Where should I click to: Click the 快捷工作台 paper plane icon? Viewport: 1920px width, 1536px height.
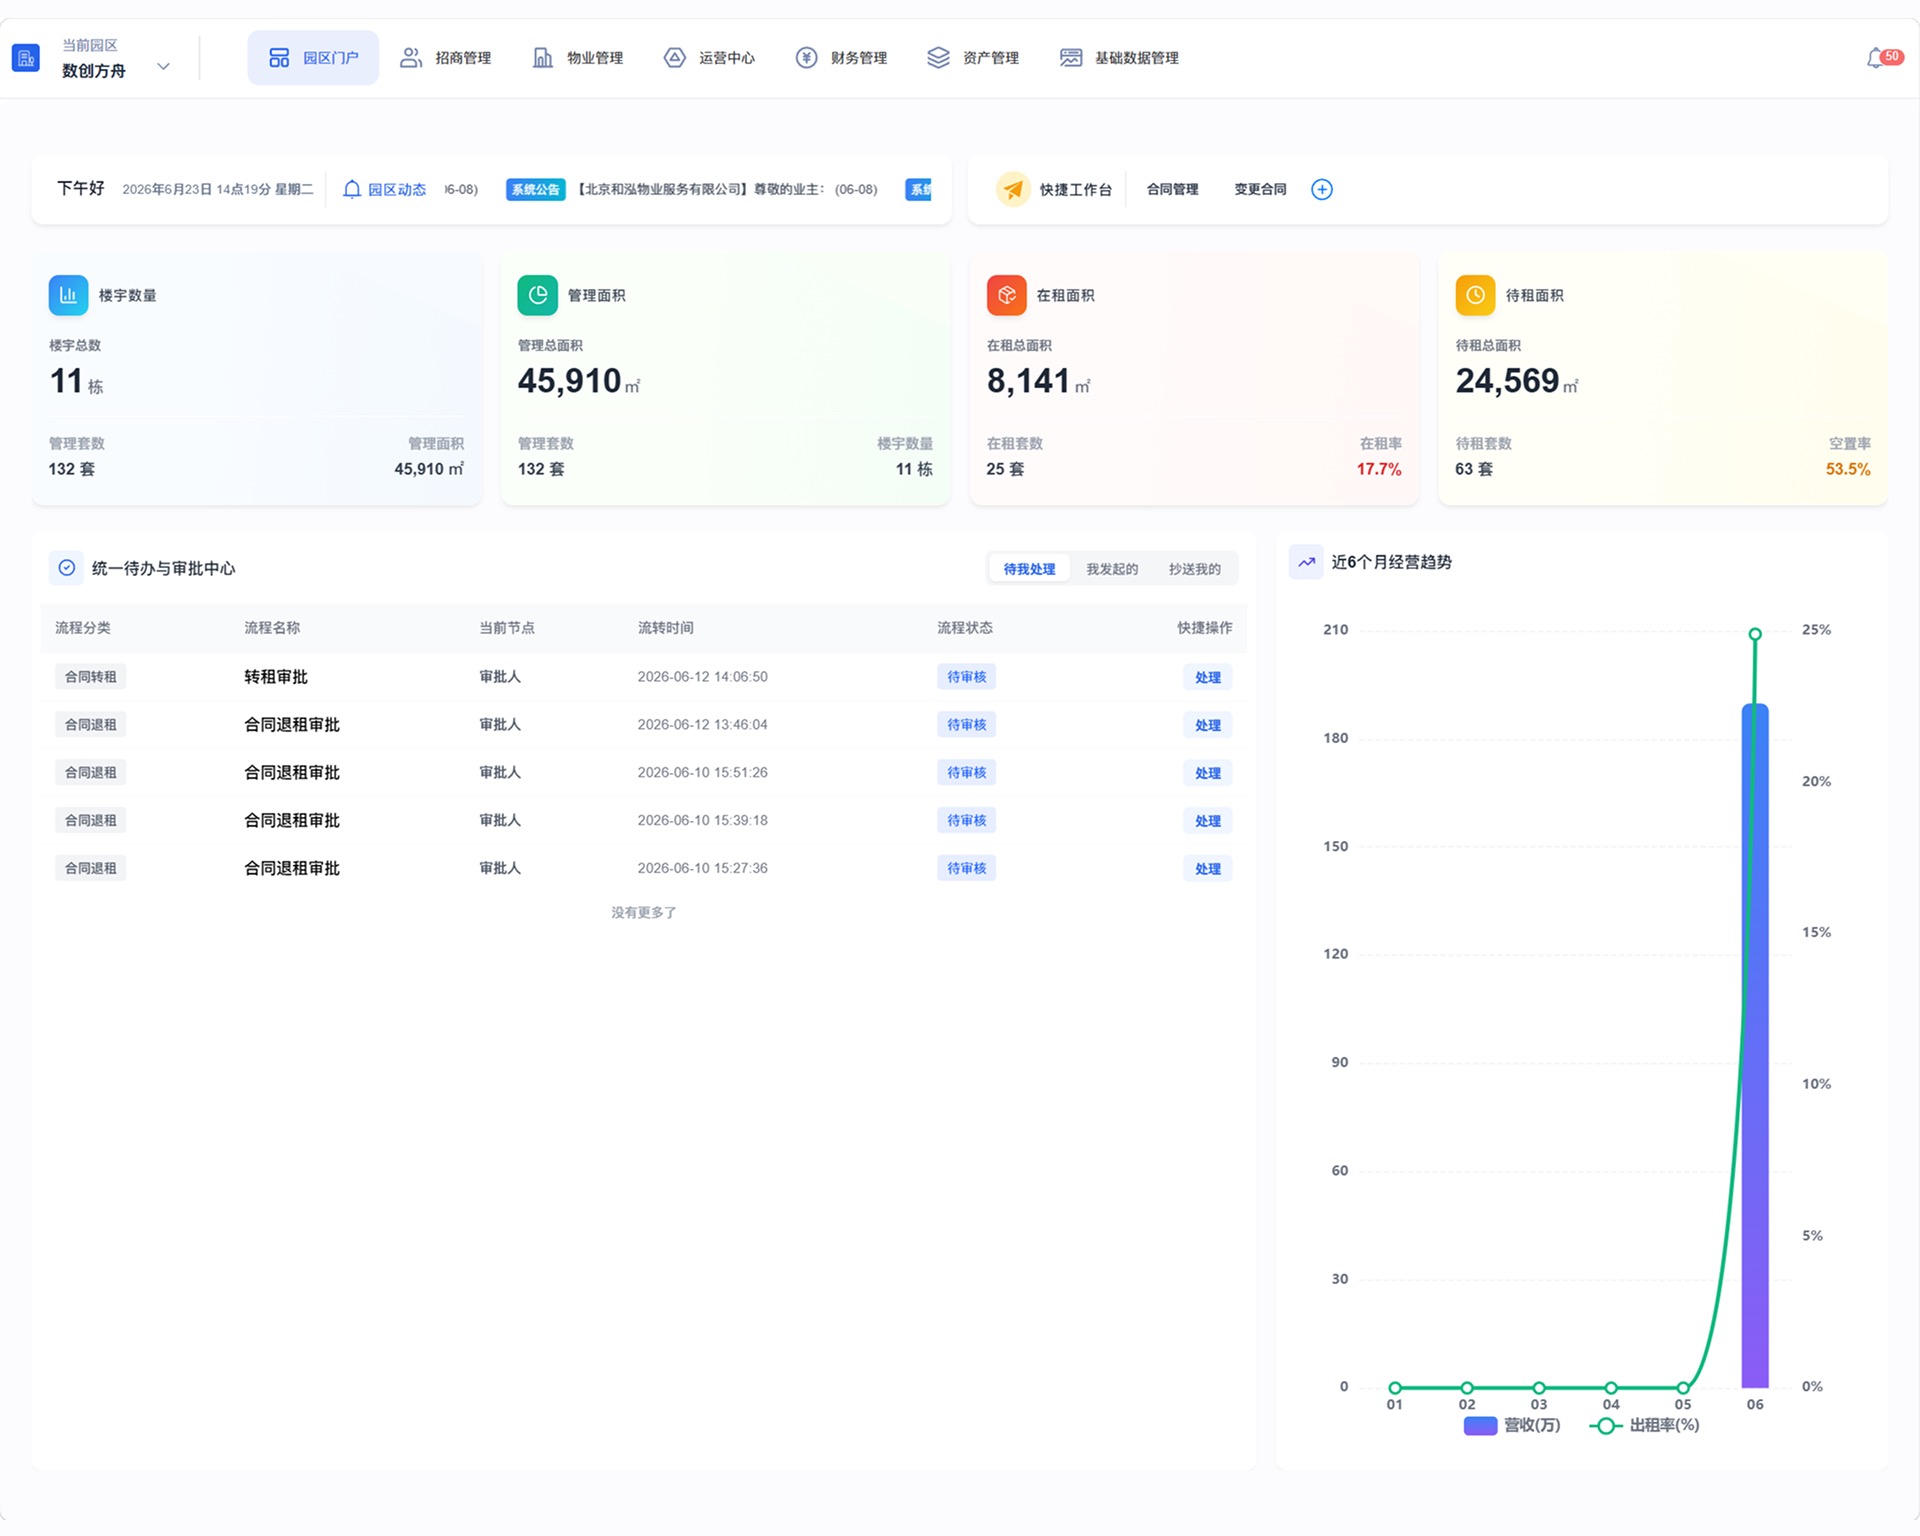pos(1013,189)
